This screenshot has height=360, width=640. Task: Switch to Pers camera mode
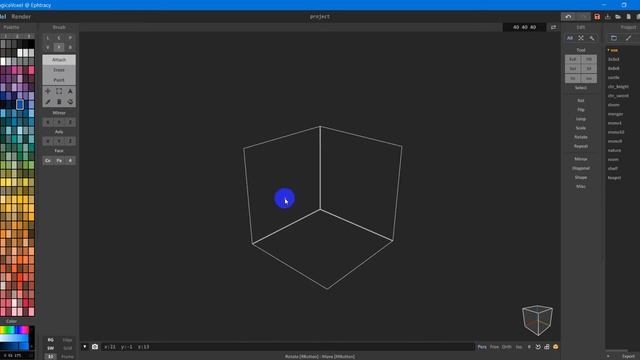[x=482, y=347]
